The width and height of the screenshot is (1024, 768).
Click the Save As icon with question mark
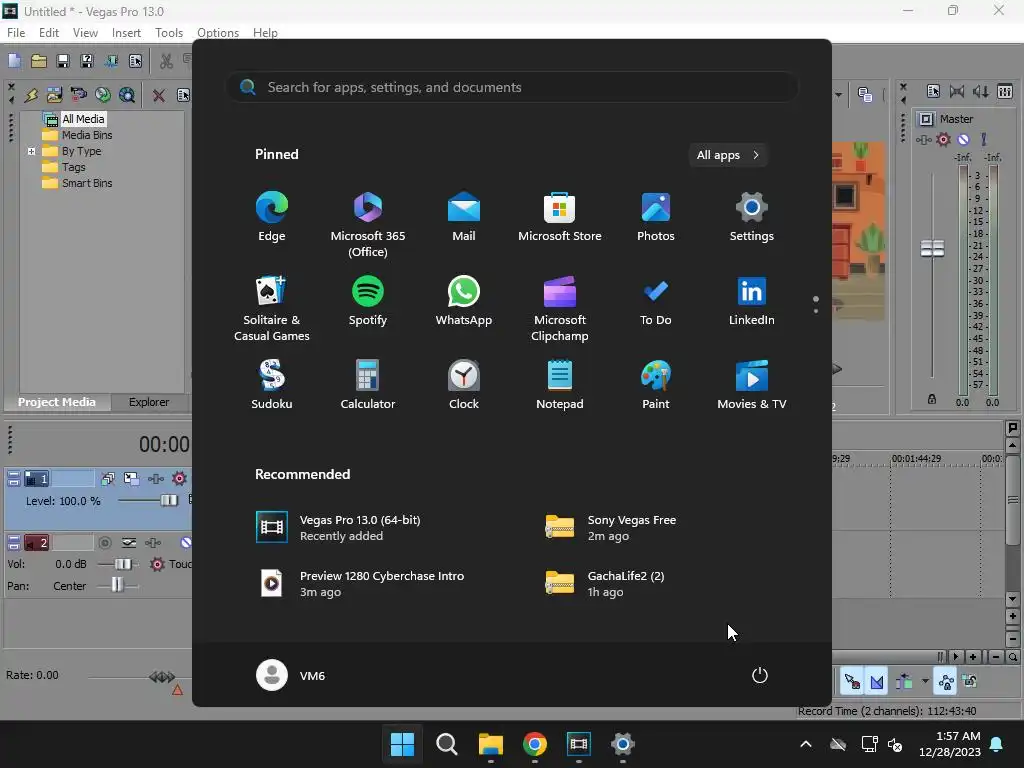click(87, 61)
